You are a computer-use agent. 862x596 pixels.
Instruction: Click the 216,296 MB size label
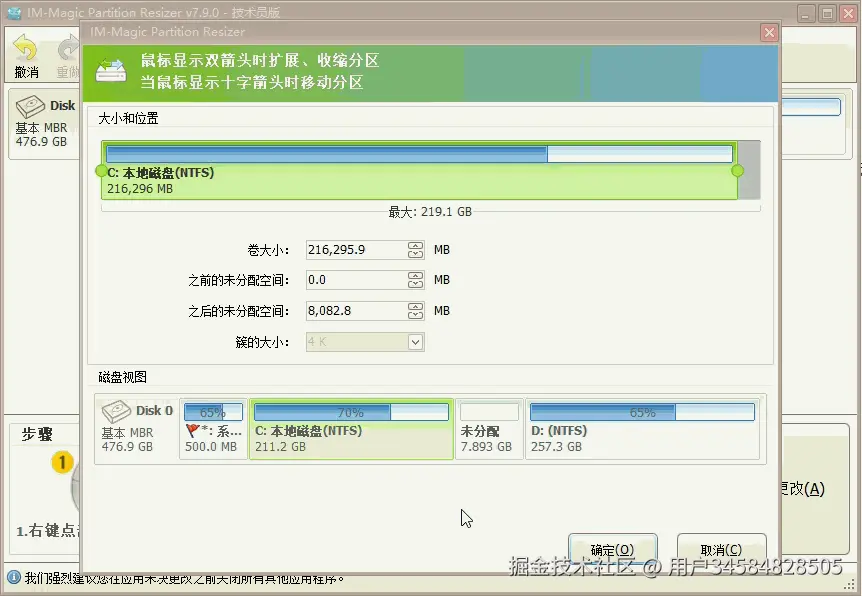[140, 189]
